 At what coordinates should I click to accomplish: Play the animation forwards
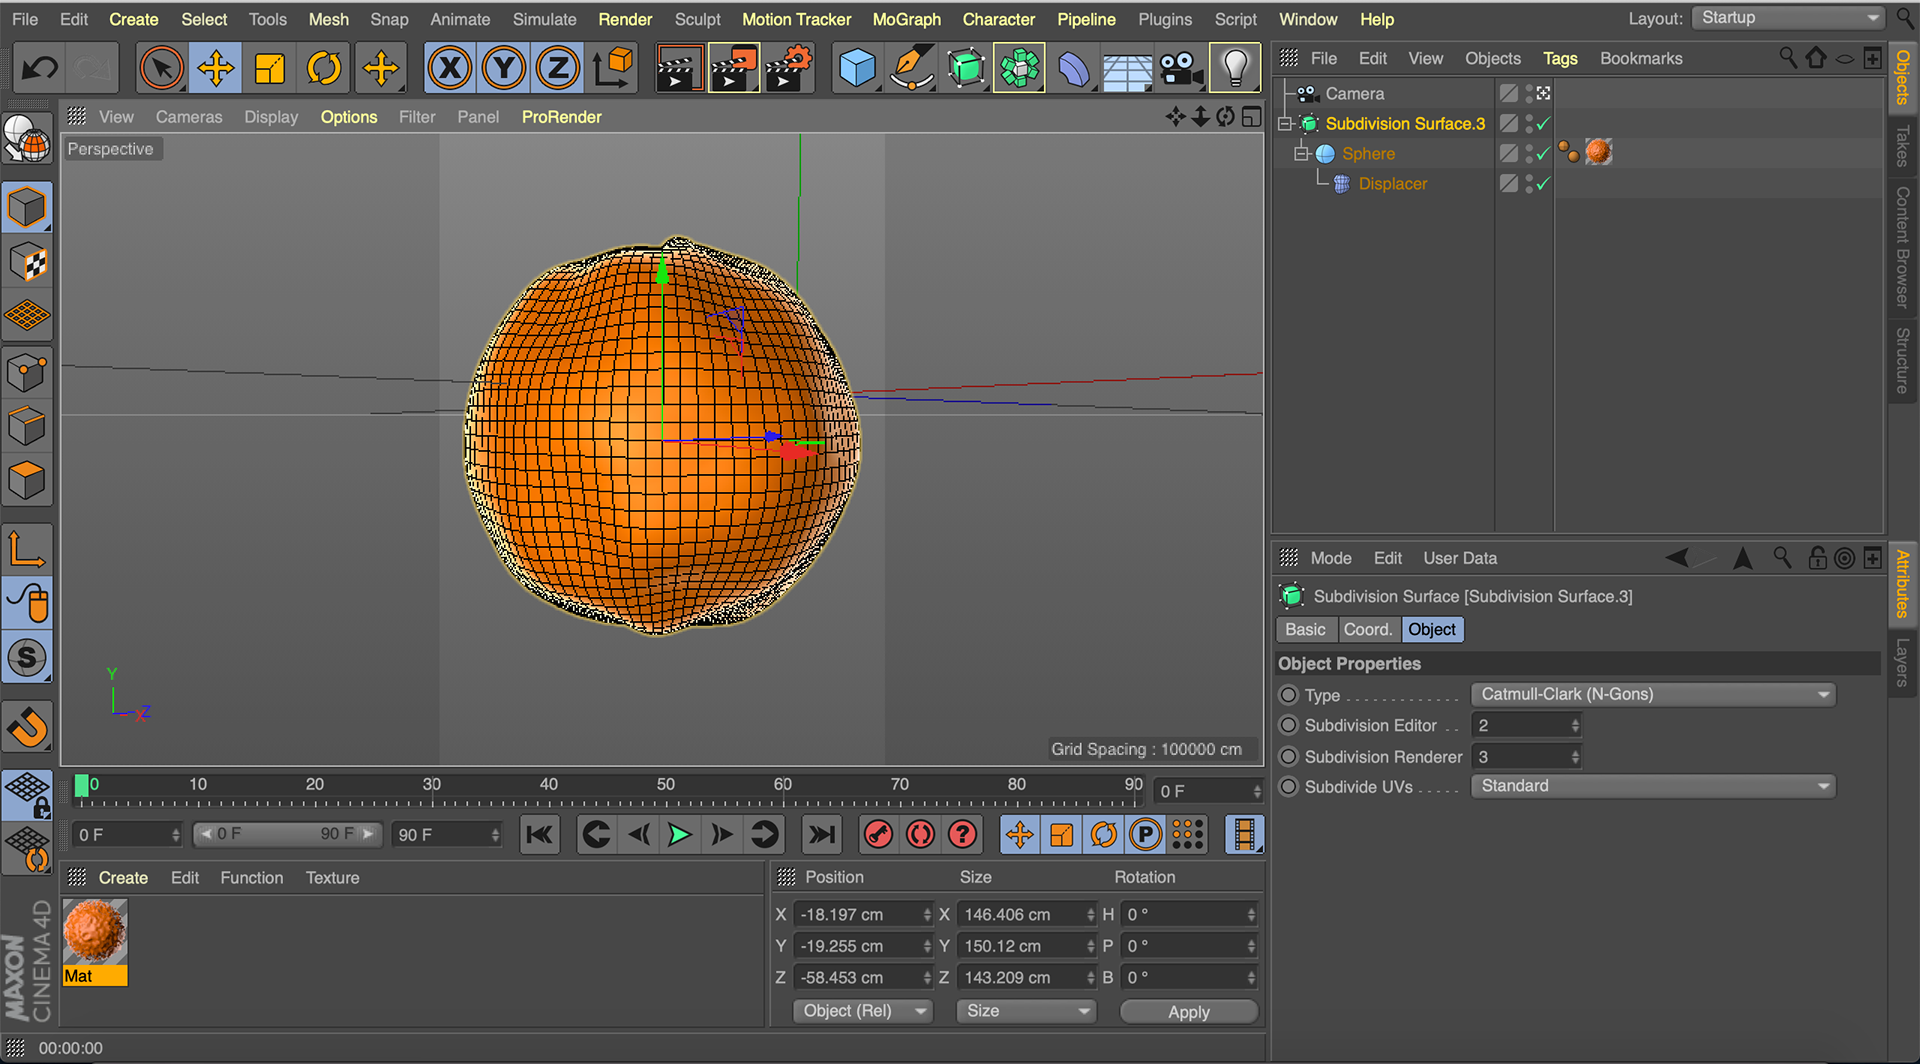[679, 835]
